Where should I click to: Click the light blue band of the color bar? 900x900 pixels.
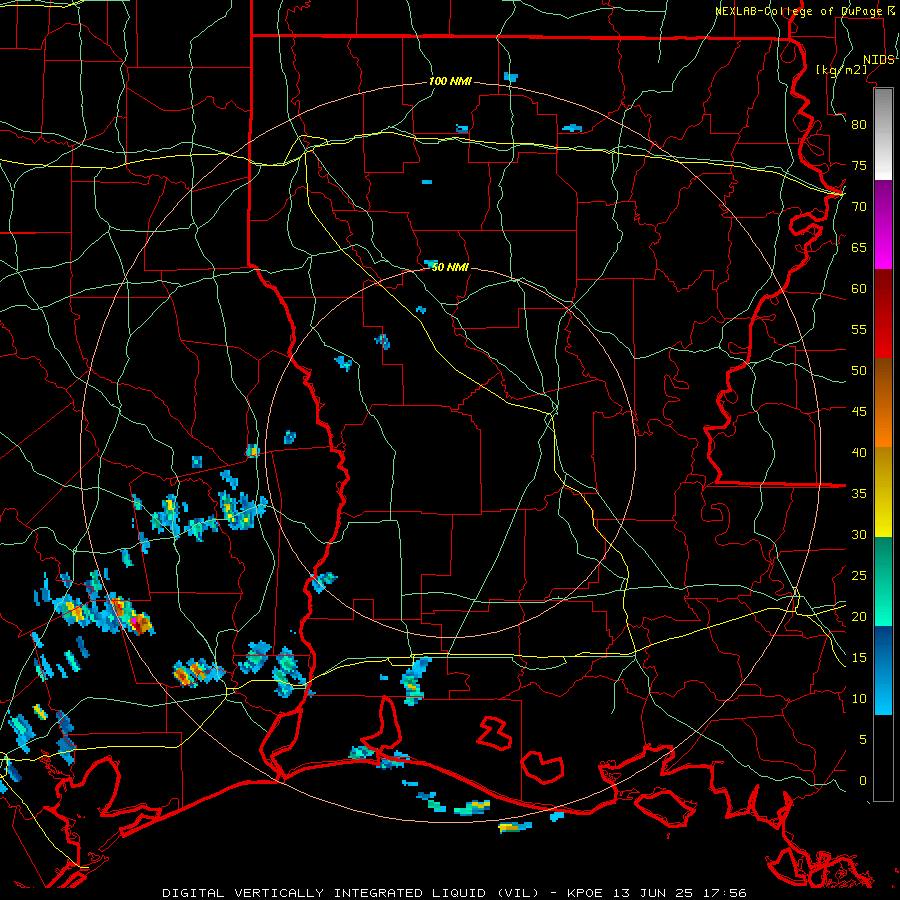[883, 670]
